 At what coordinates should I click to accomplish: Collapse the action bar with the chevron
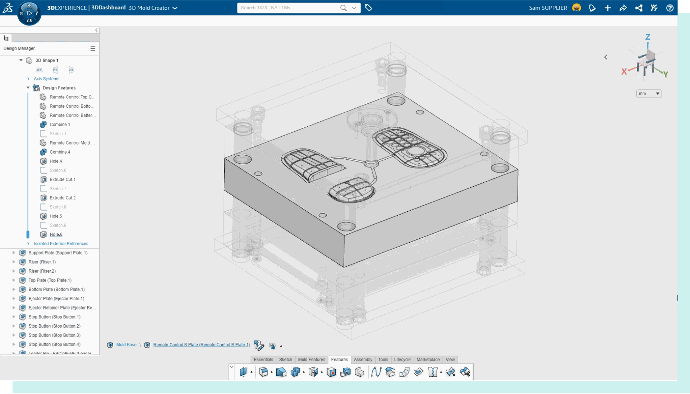click(x=231, y=367)
